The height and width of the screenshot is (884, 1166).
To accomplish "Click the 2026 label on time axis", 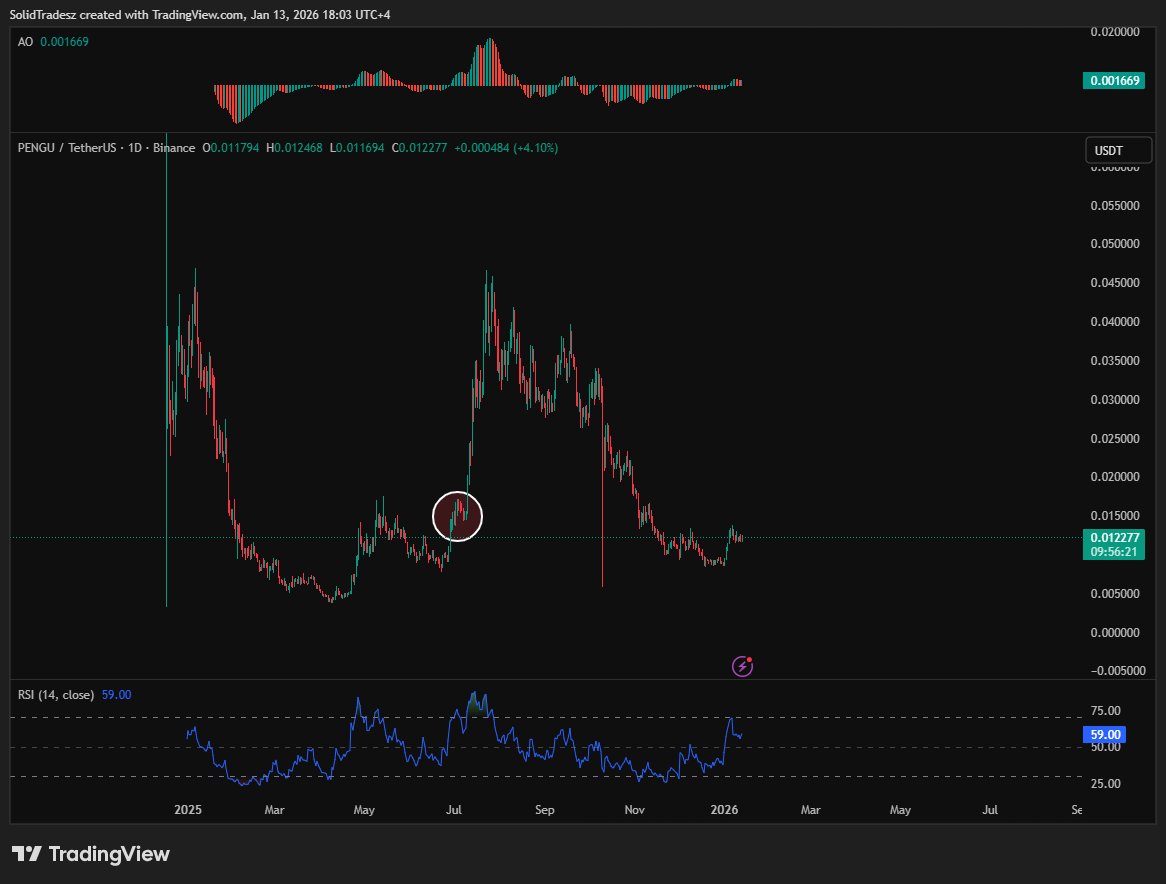I will 724,810.
